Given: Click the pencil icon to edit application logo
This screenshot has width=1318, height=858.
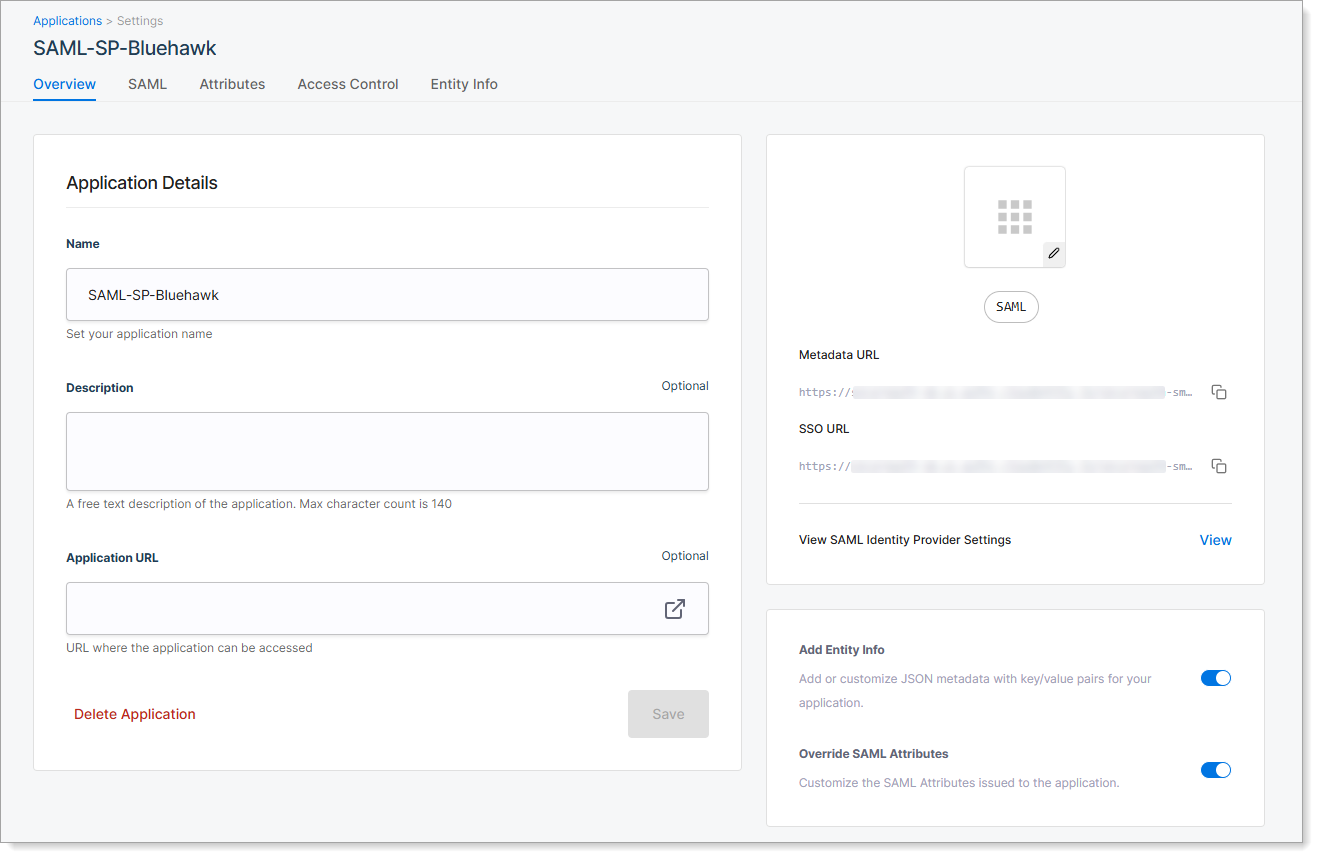Looking at the screenshot, I should (x=1053, y=254).
